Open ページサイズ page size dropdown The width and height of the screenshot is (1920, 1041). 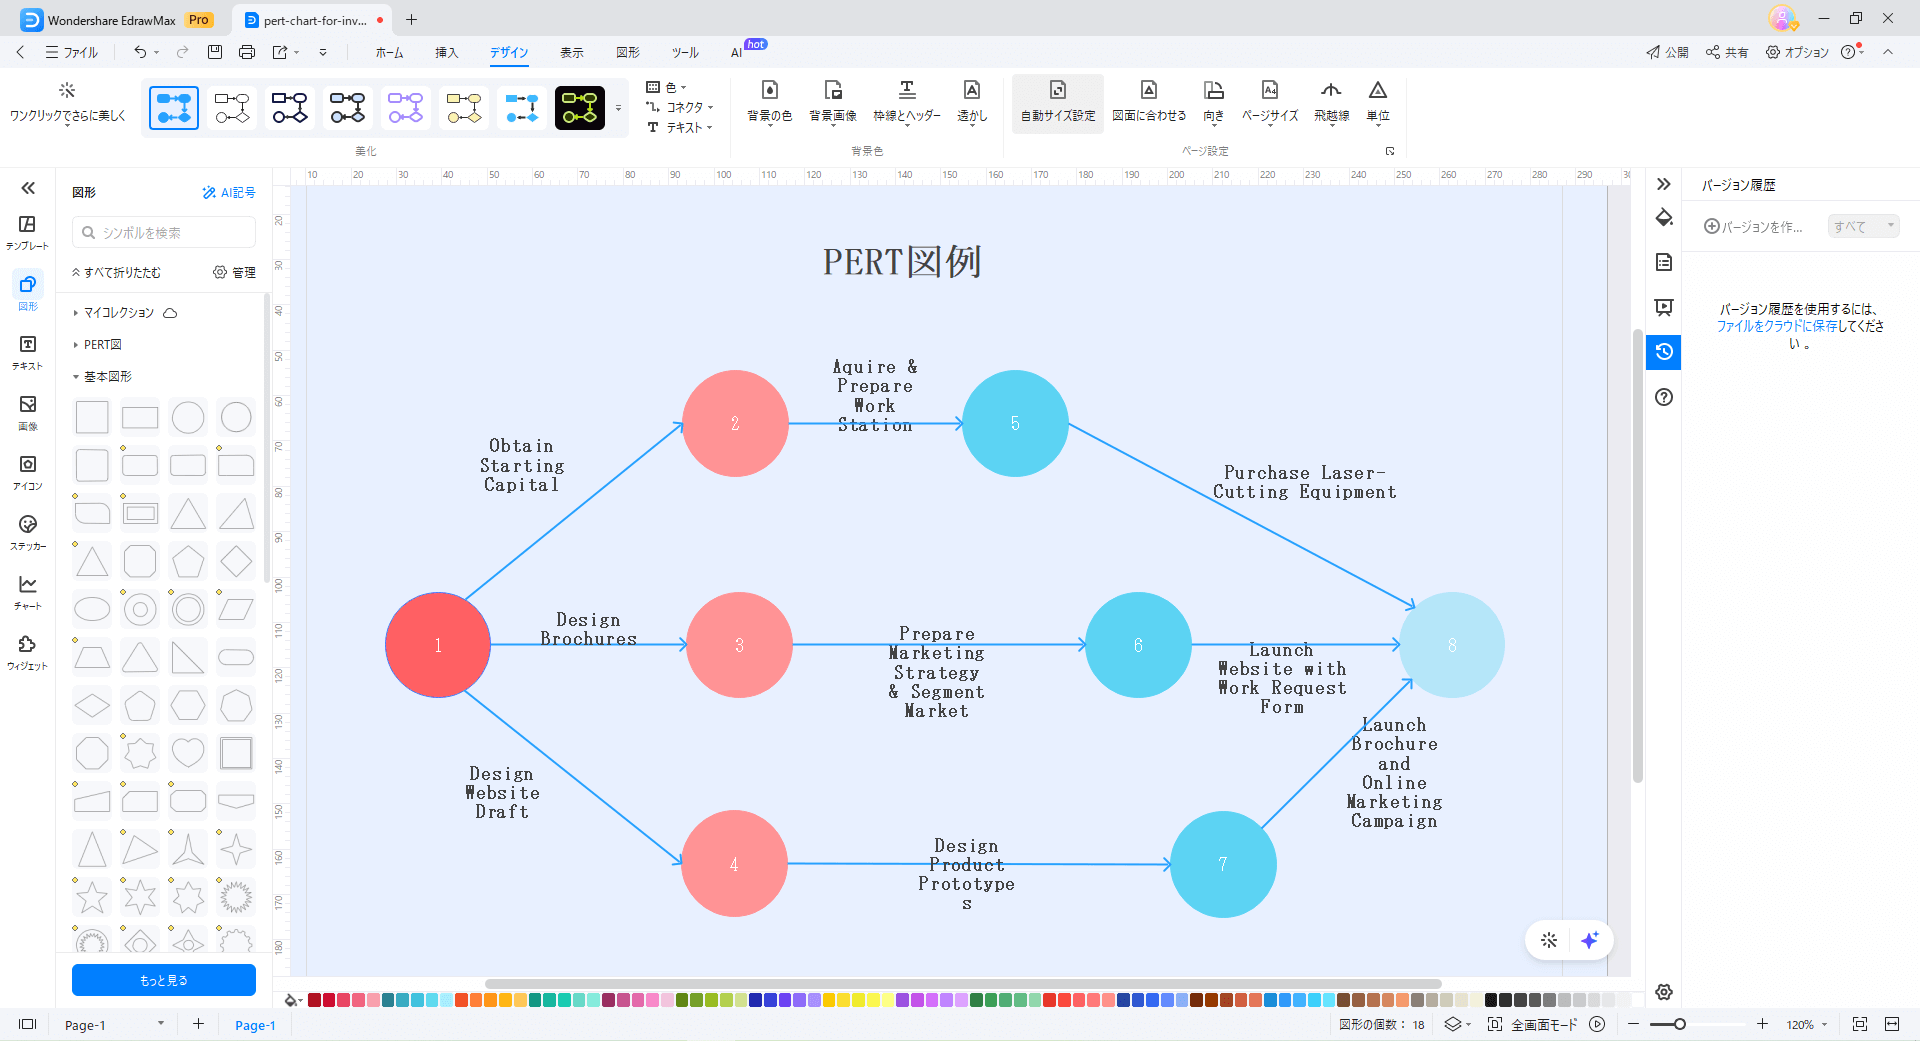(x=1270, y=101)
